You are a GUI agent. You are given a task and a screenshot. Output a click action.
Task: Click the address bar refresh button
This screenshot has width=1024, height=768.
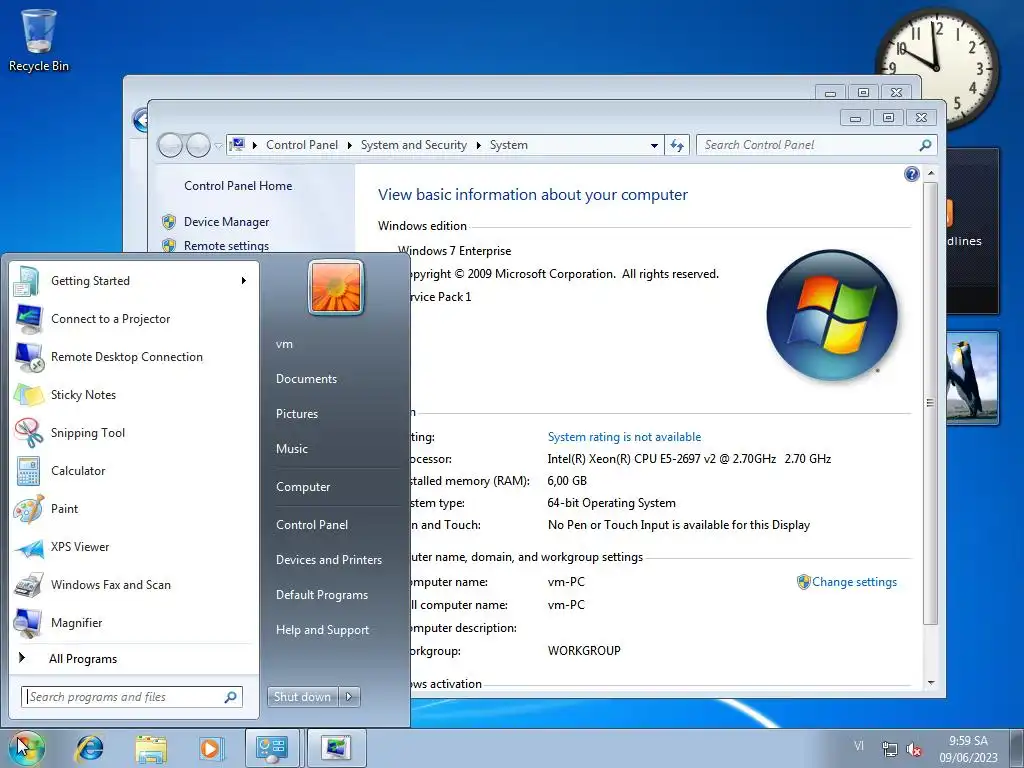click(677, 145)
